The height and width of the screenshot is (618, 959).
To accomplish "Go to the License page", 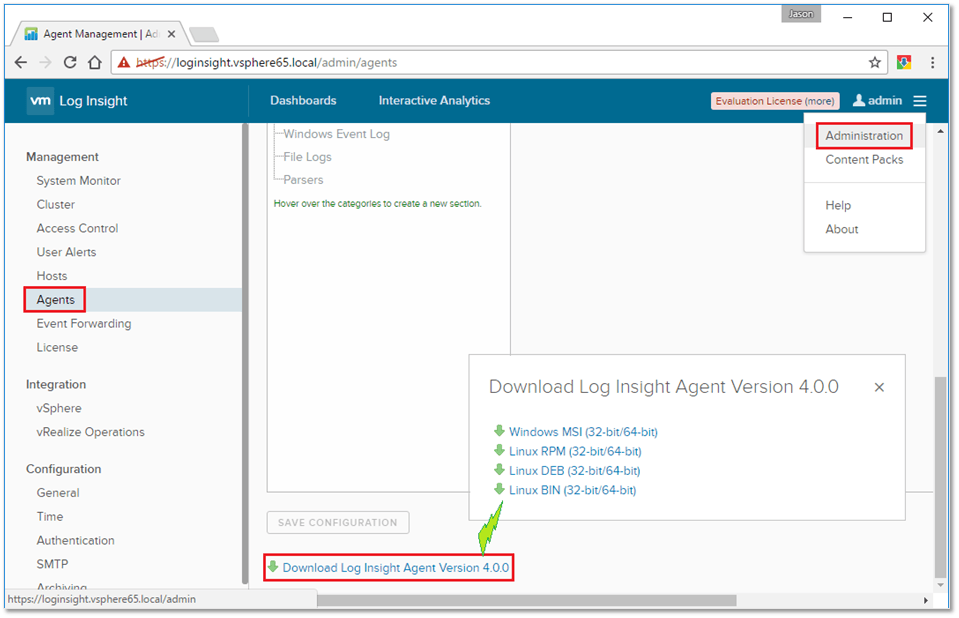I will tap(57, 348).
